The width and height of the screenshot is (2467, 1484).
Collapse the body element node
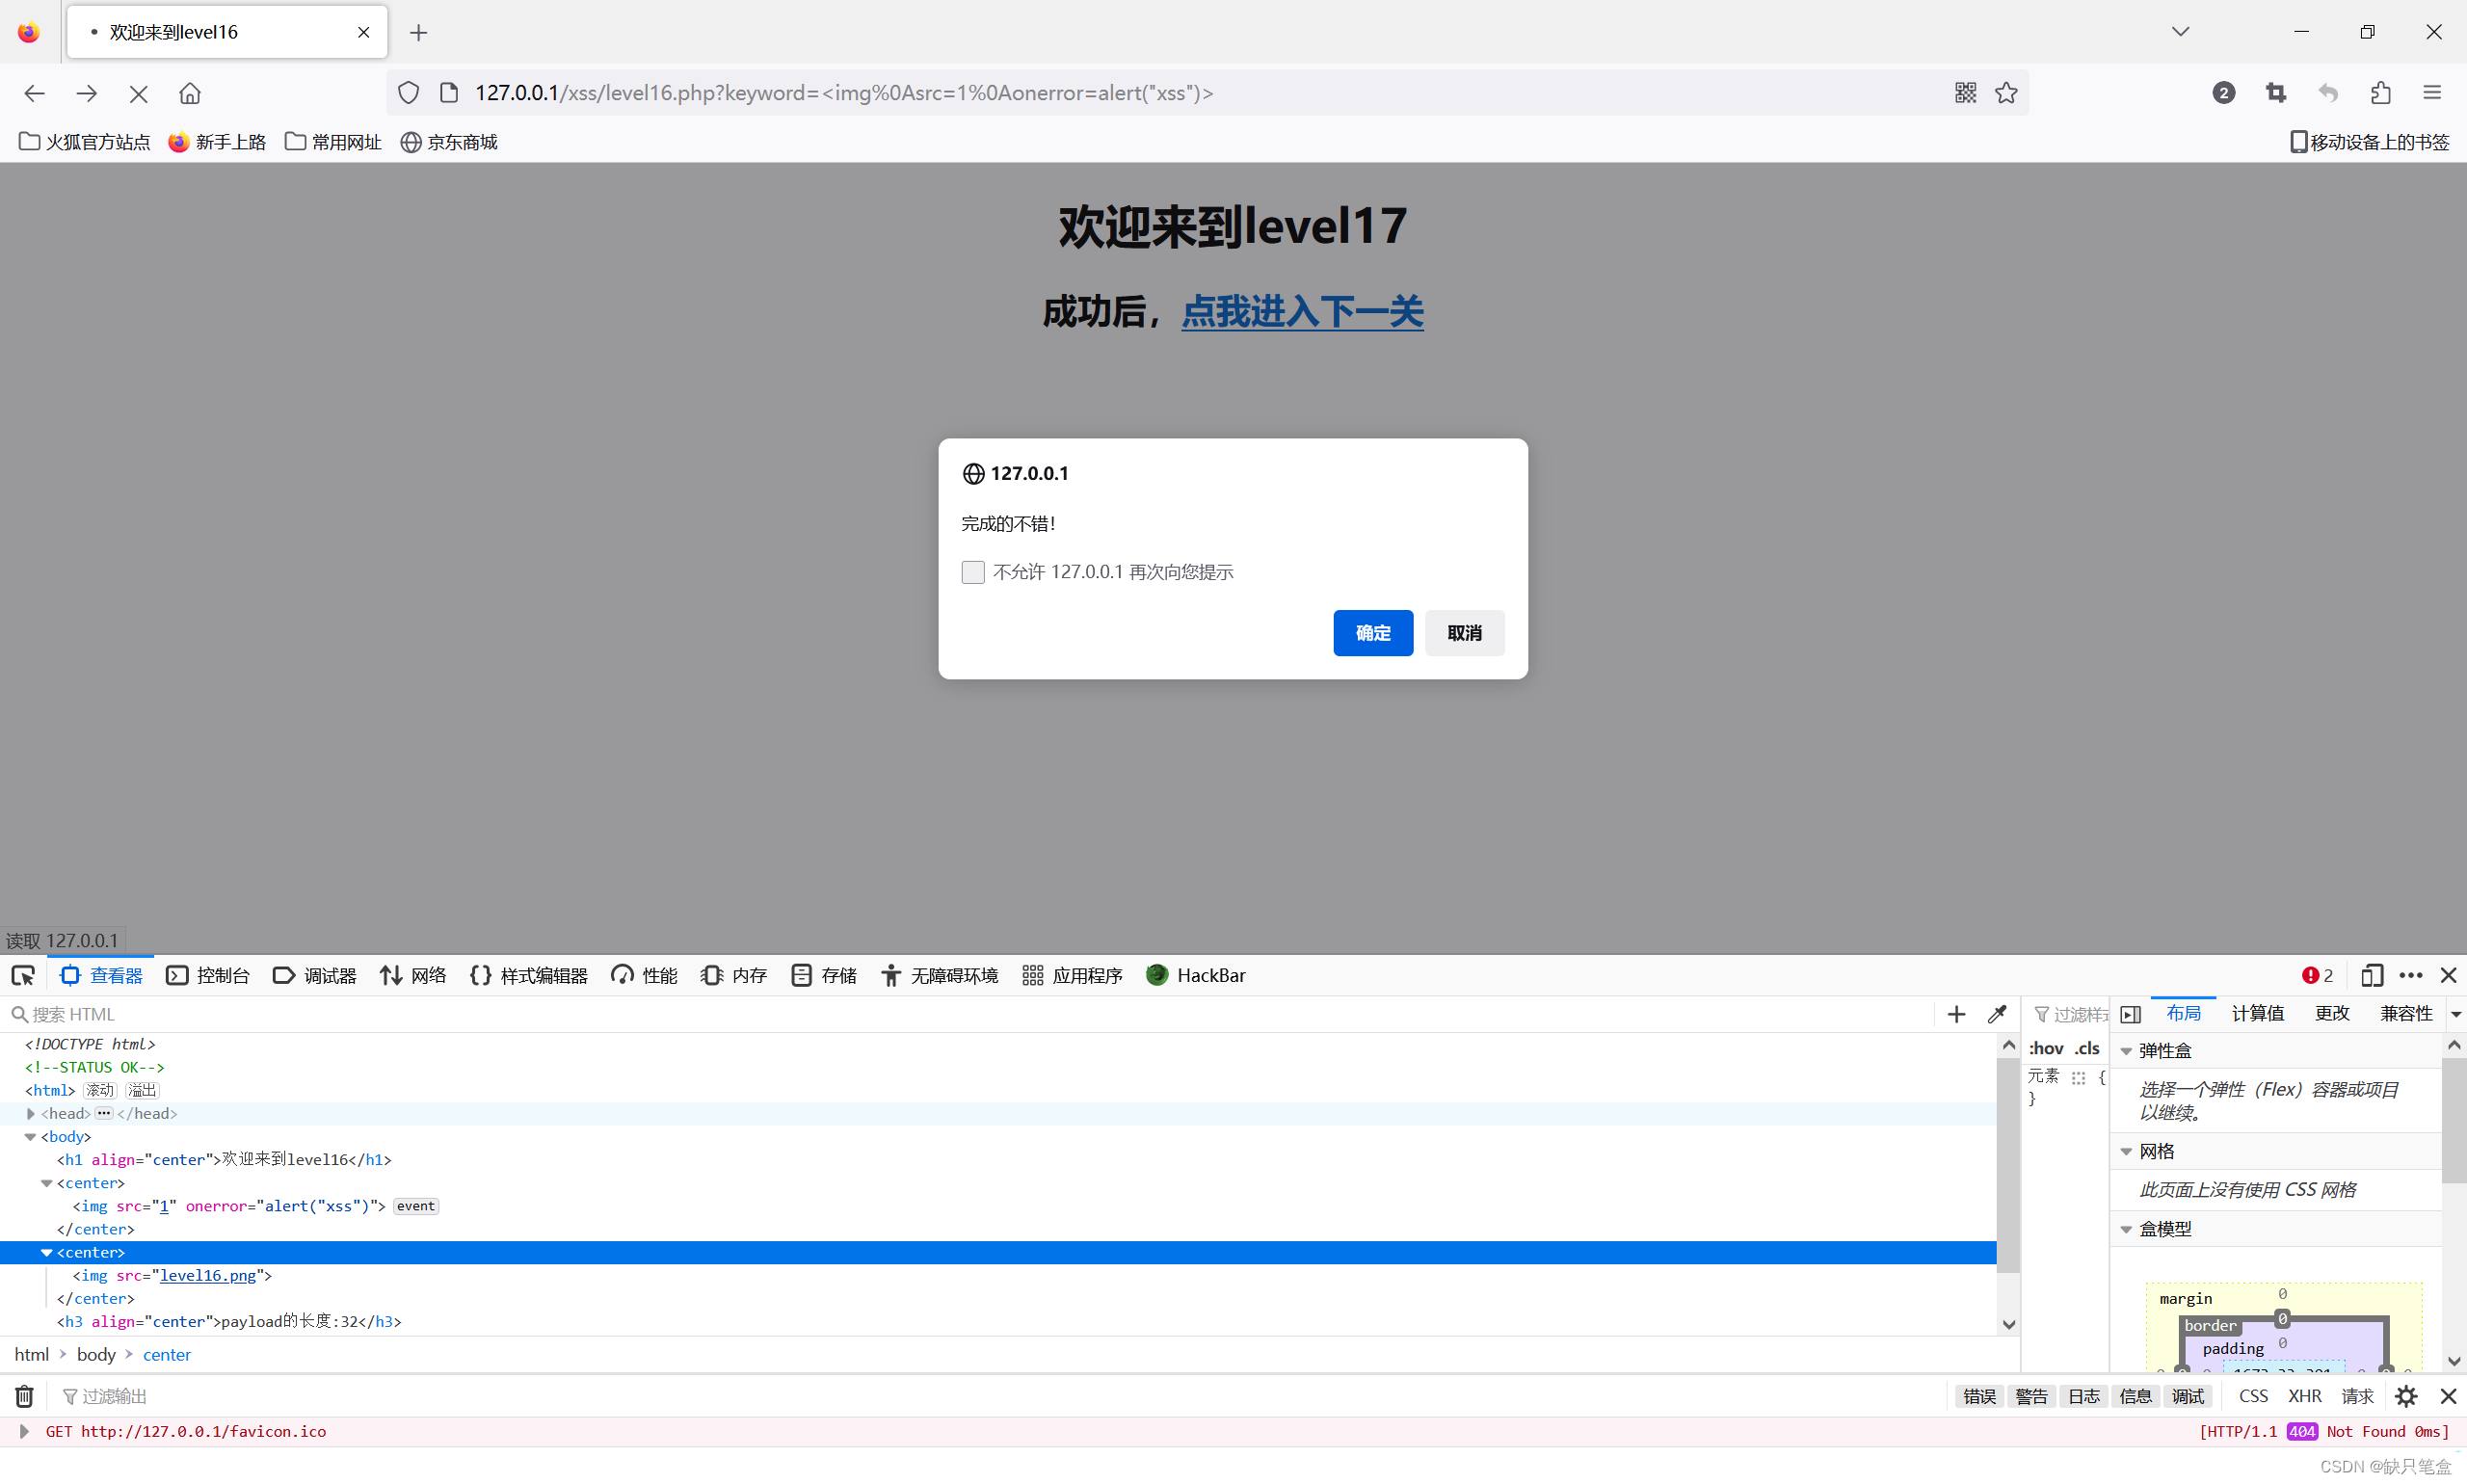tap(31, 1137)
